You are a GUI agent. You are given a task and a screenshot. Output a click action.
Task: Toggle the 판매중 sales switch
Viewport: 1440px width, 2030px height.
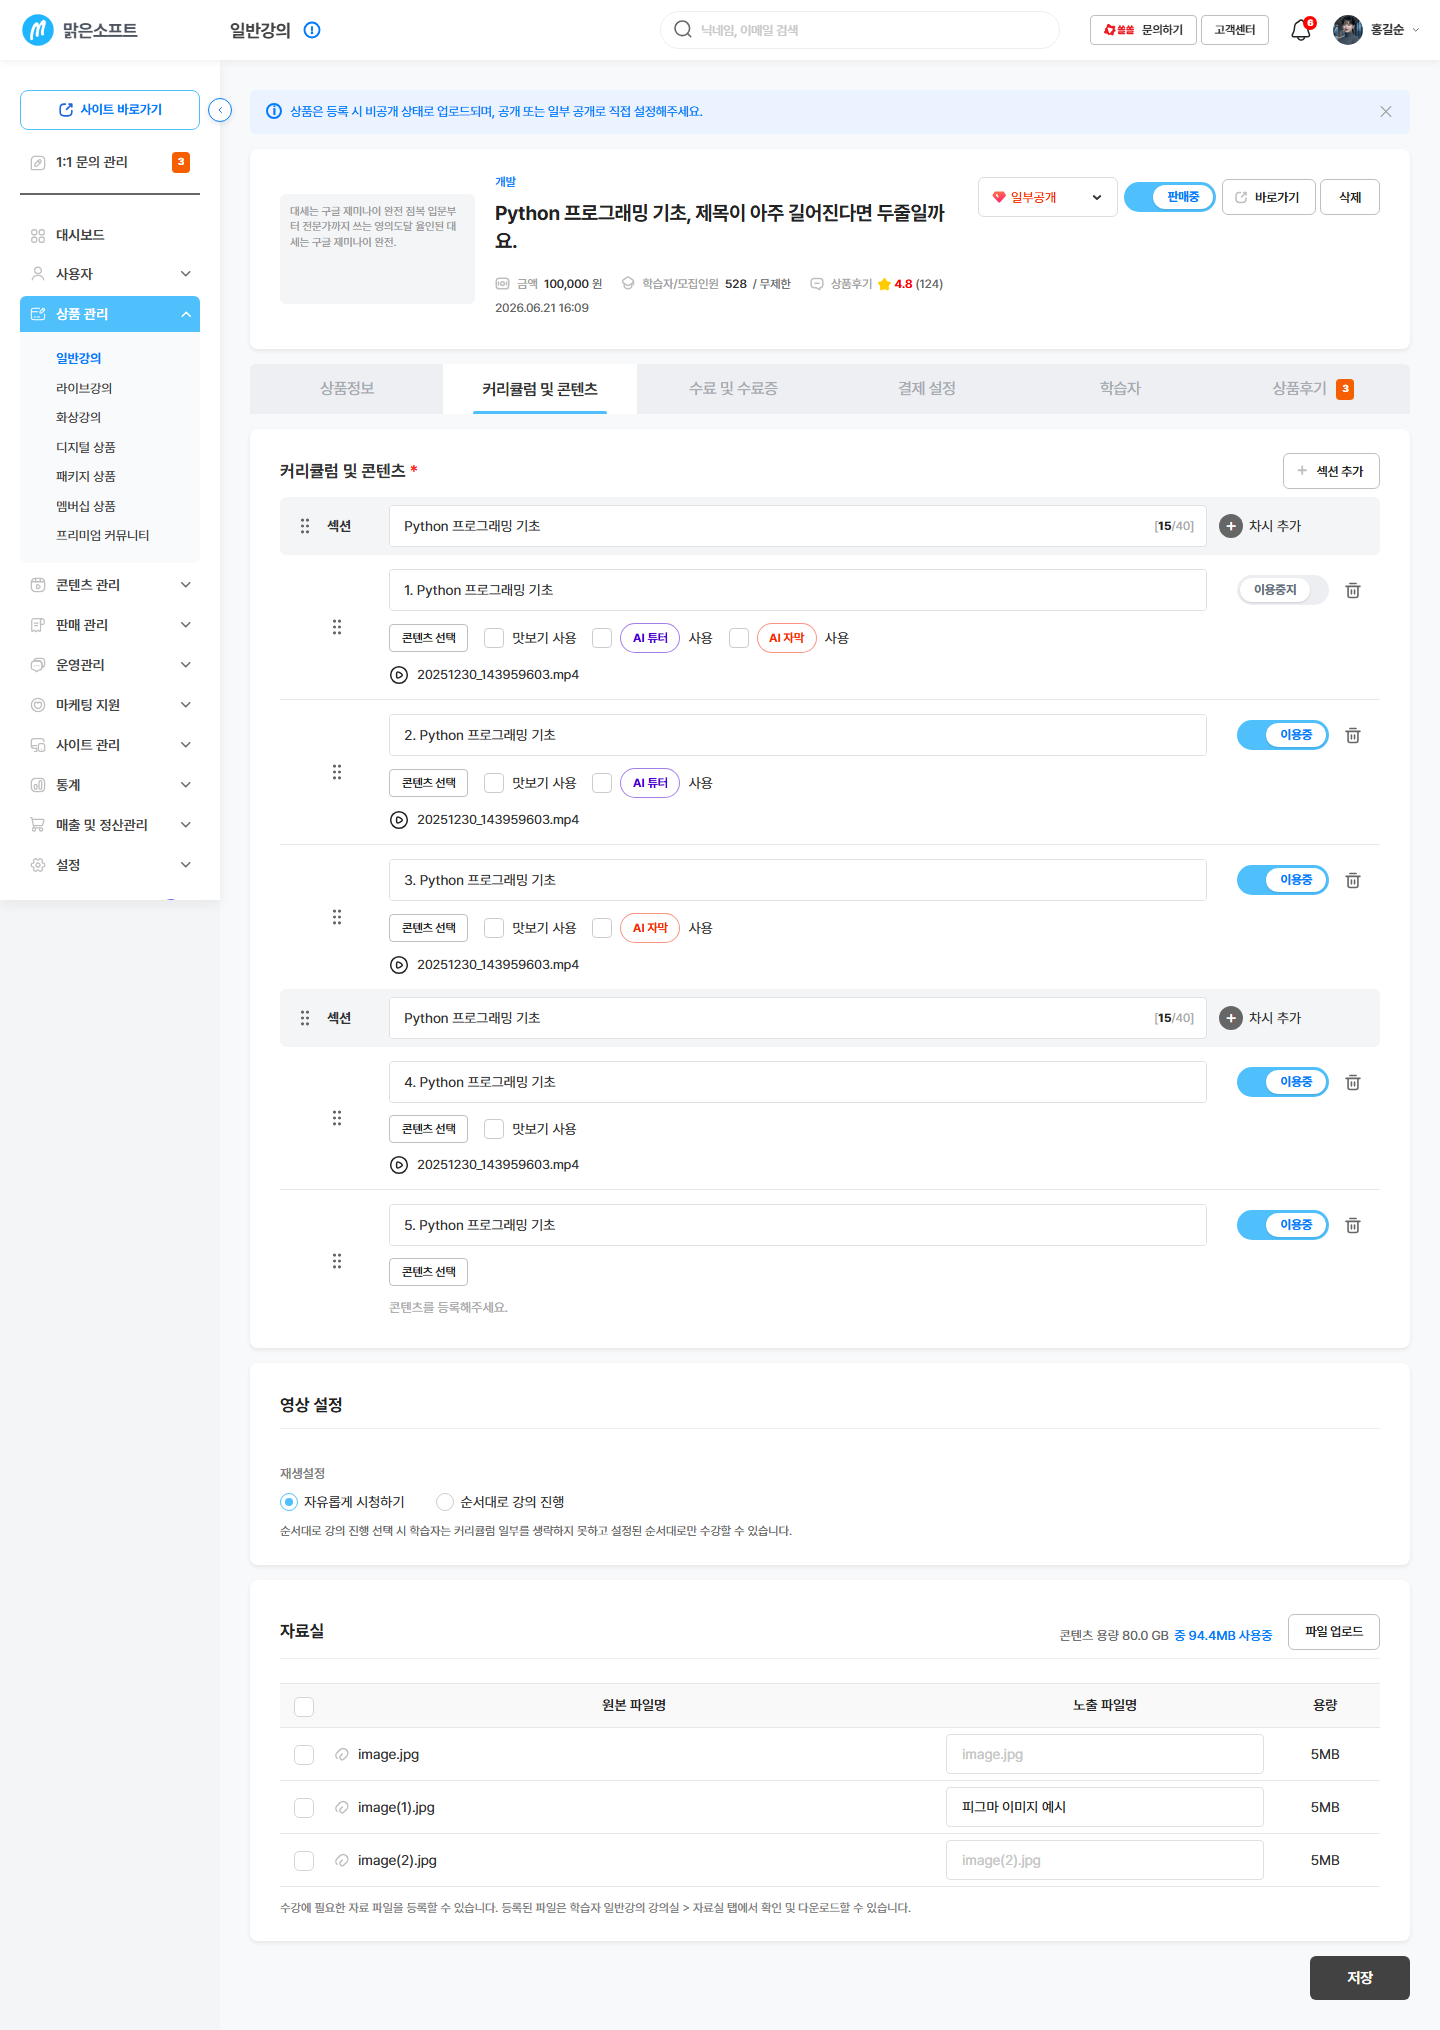tap(1170, 197)
